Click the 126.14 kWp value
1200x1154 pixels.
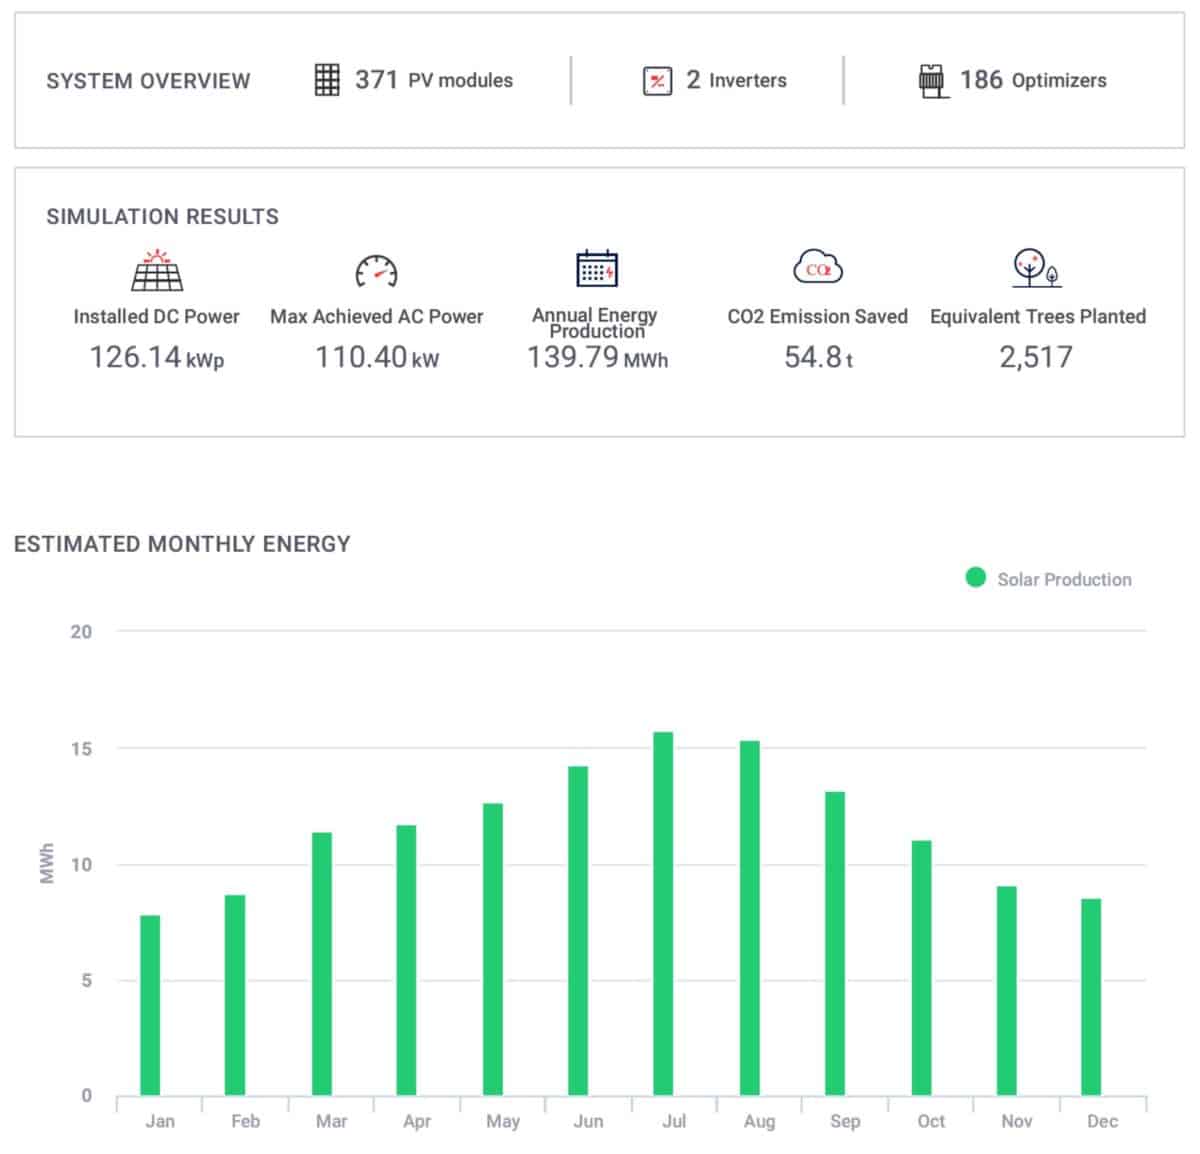tap(157, 357)
